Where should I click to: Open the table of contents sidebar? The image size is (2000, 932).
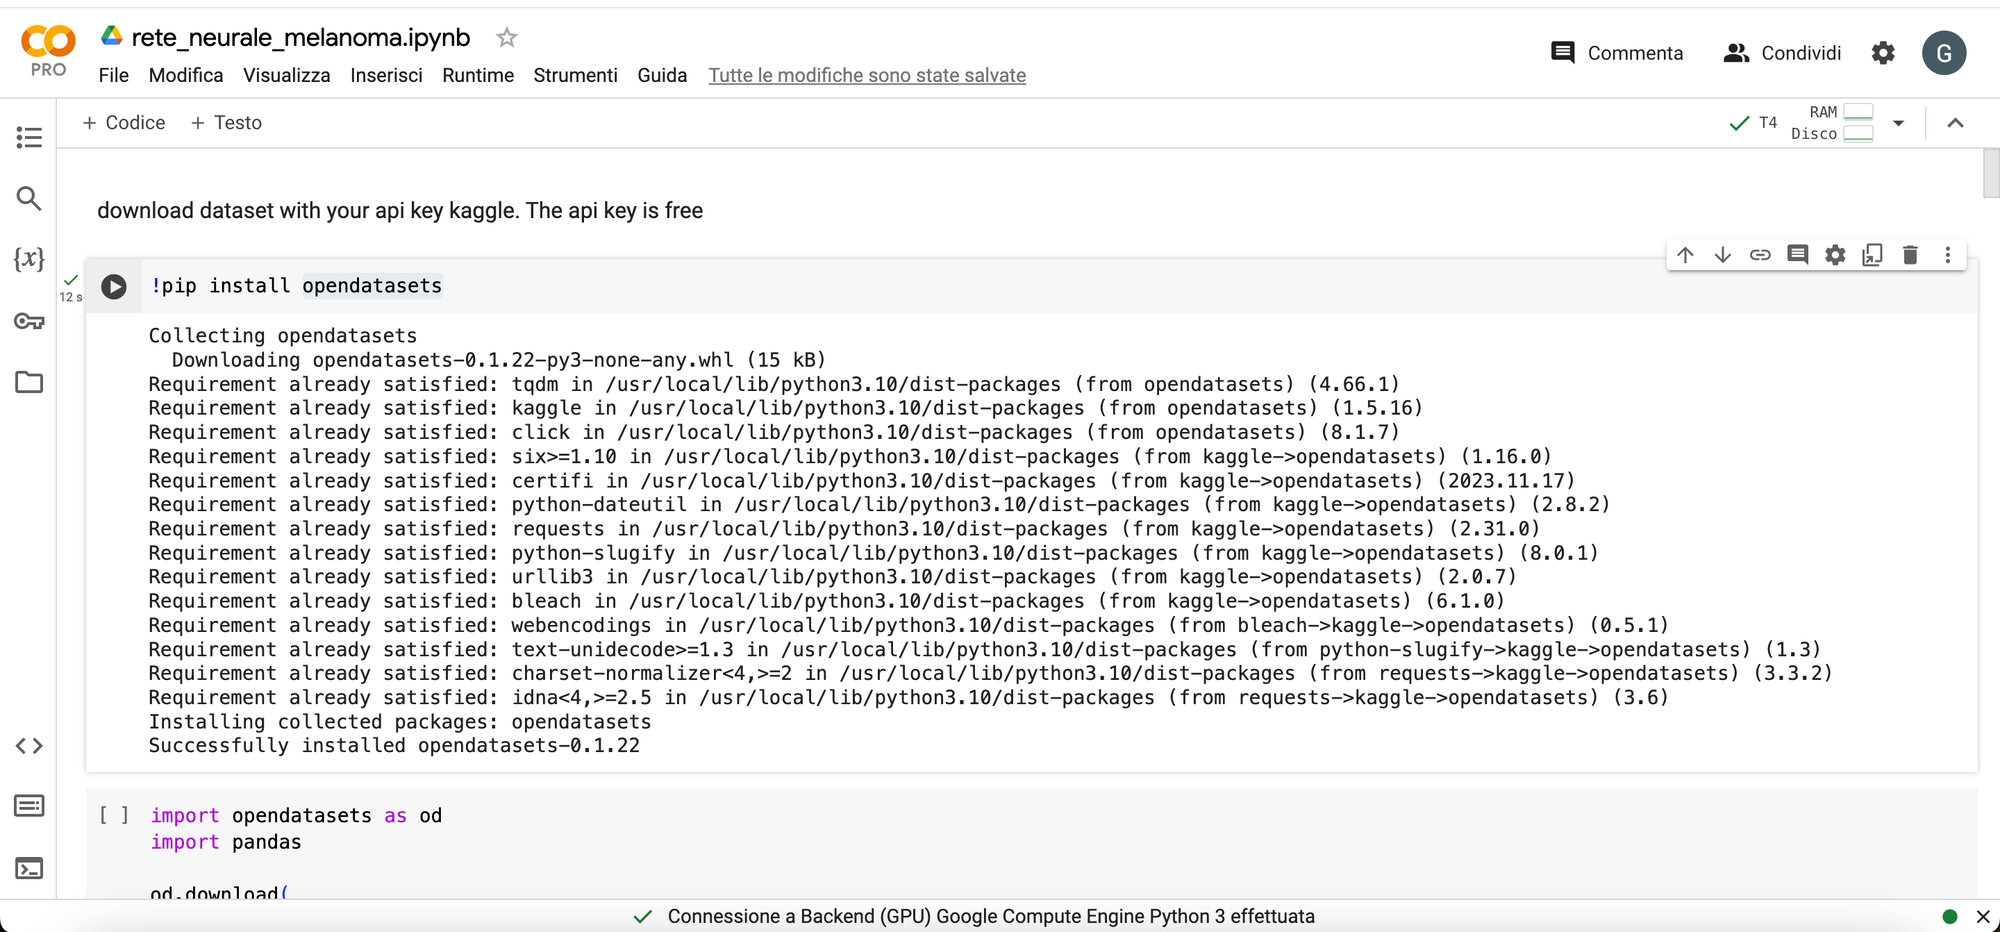[x=29, y=137]
